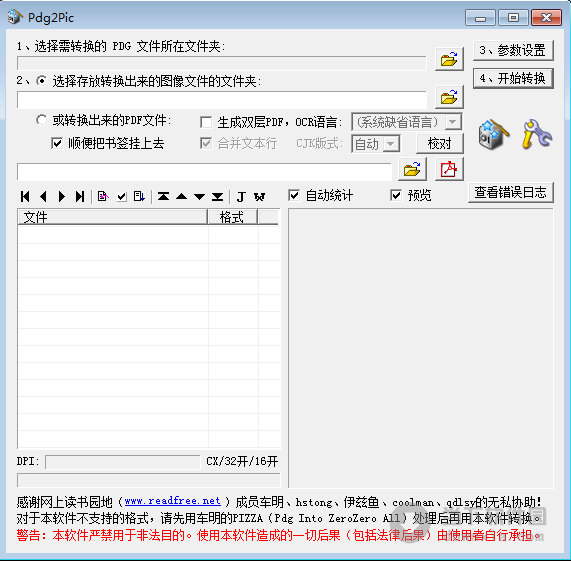Viewport: 571px width, 561px height.
Task: Click the document with pink arrow icon
Action: click(103, 197)
